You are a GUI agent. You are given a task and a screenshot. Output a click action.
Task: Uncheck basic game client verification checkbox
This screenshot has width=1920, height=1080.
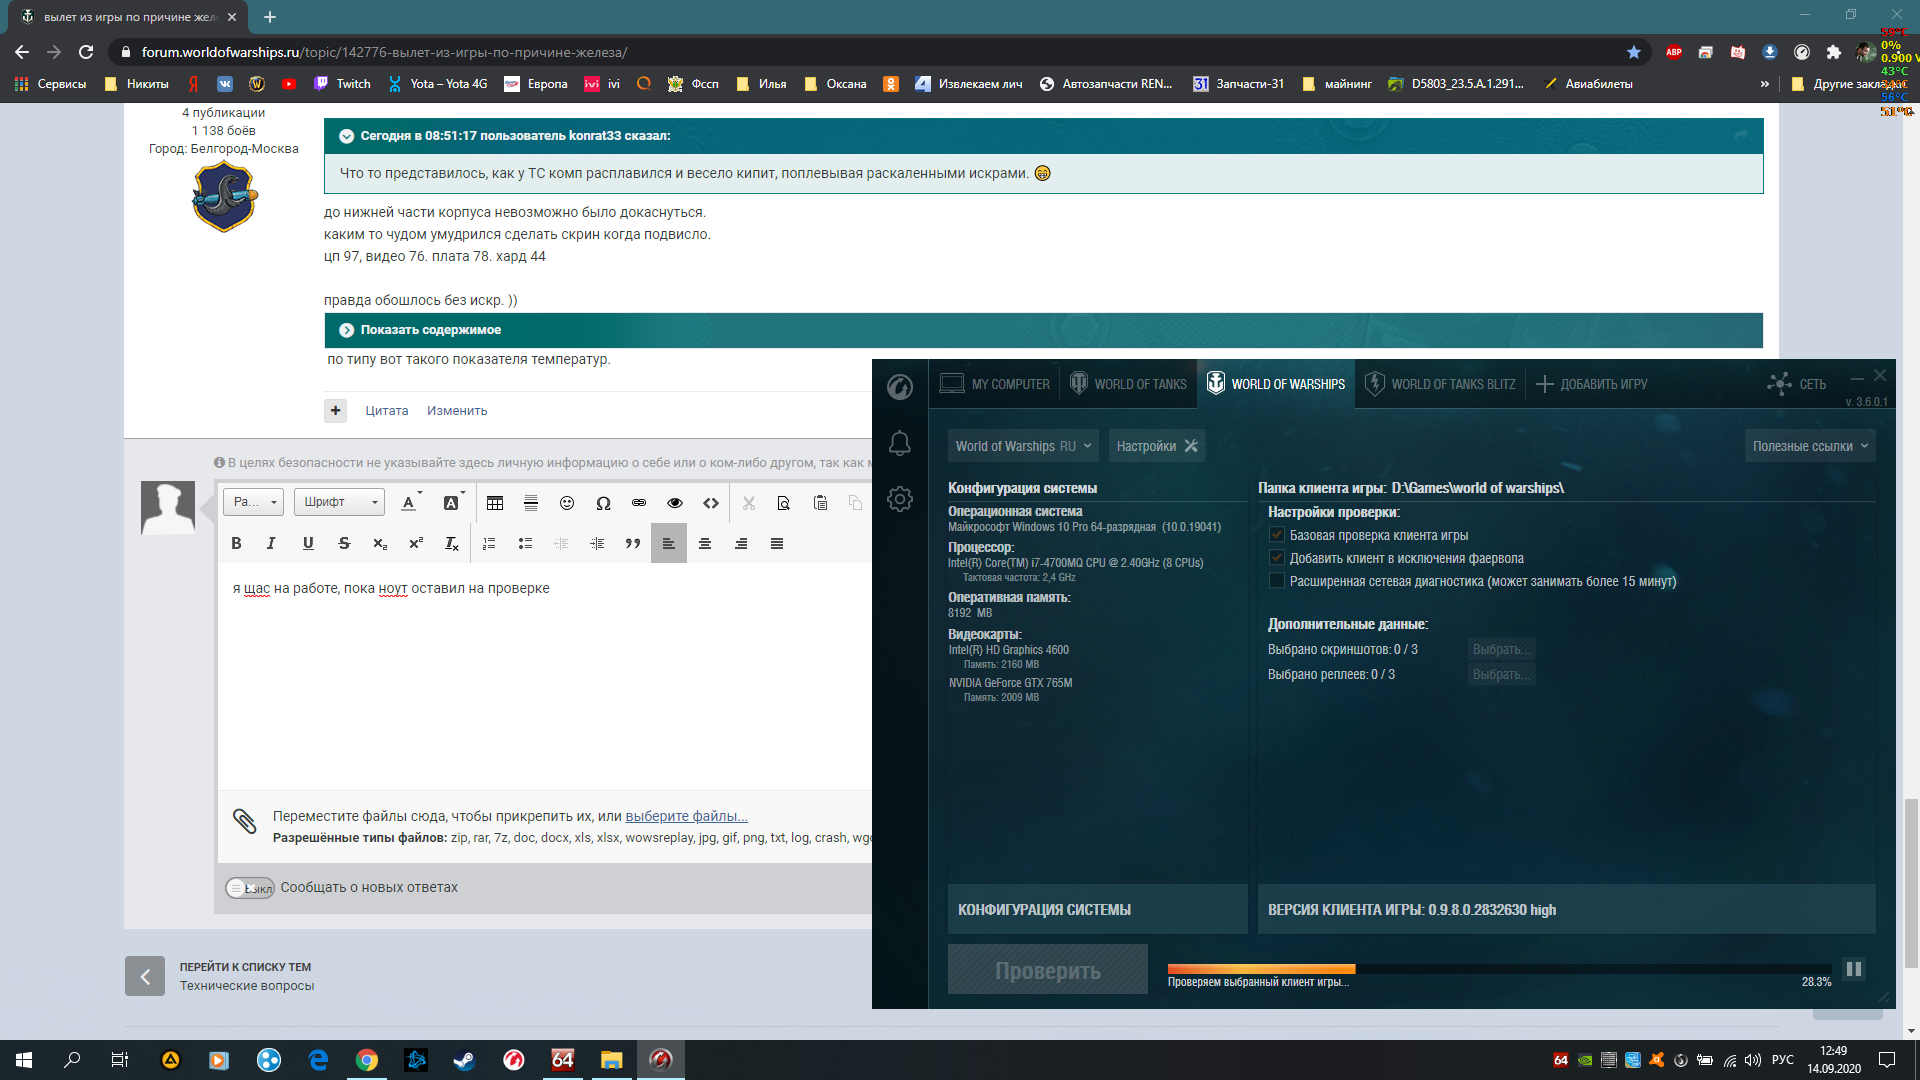tap(1277, 535)
